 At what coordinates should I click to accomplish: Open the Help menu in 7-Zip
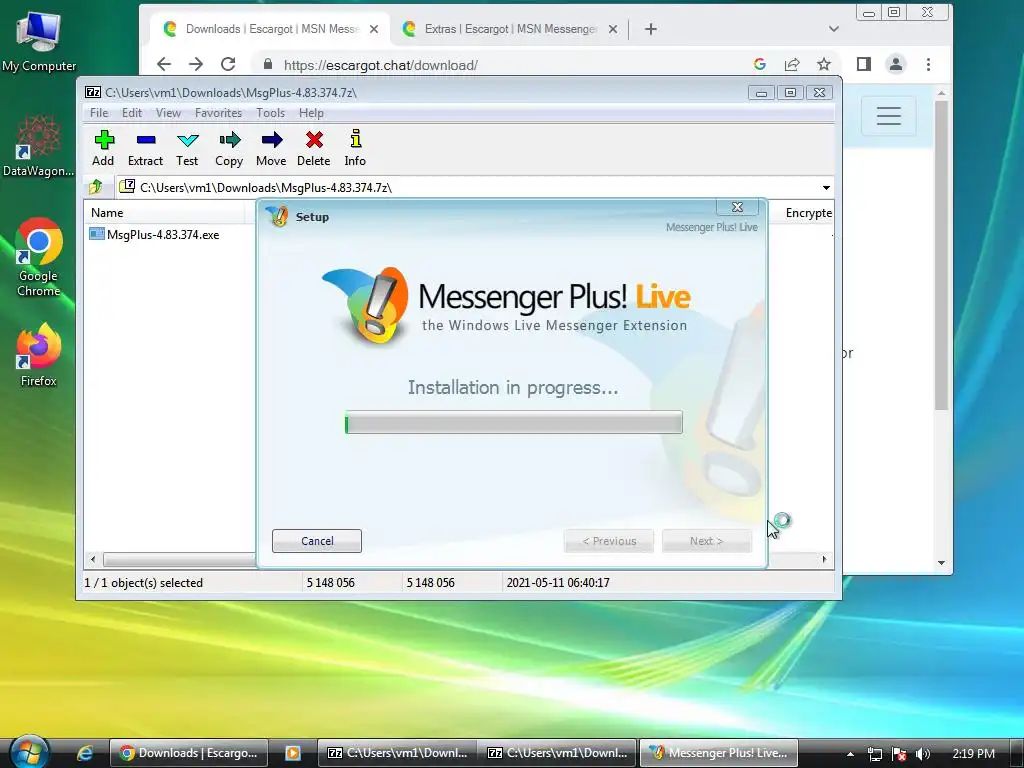(312, 113)
